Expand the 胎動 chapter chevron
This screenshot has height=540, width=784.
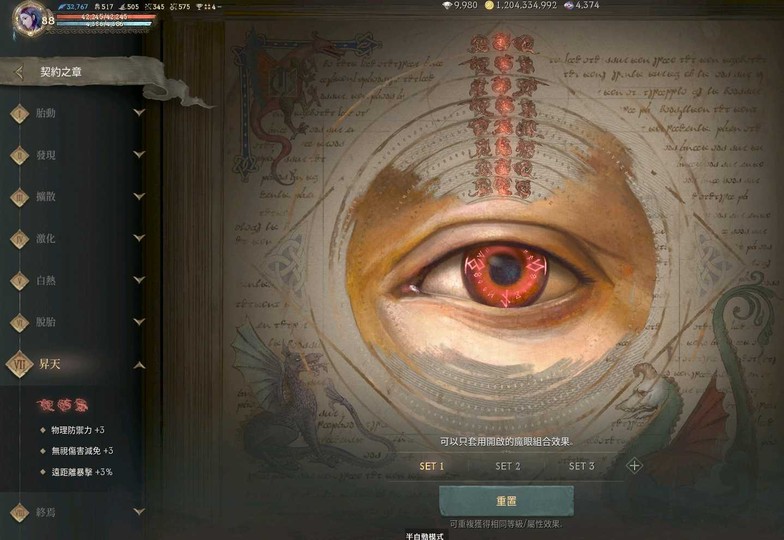139,113
